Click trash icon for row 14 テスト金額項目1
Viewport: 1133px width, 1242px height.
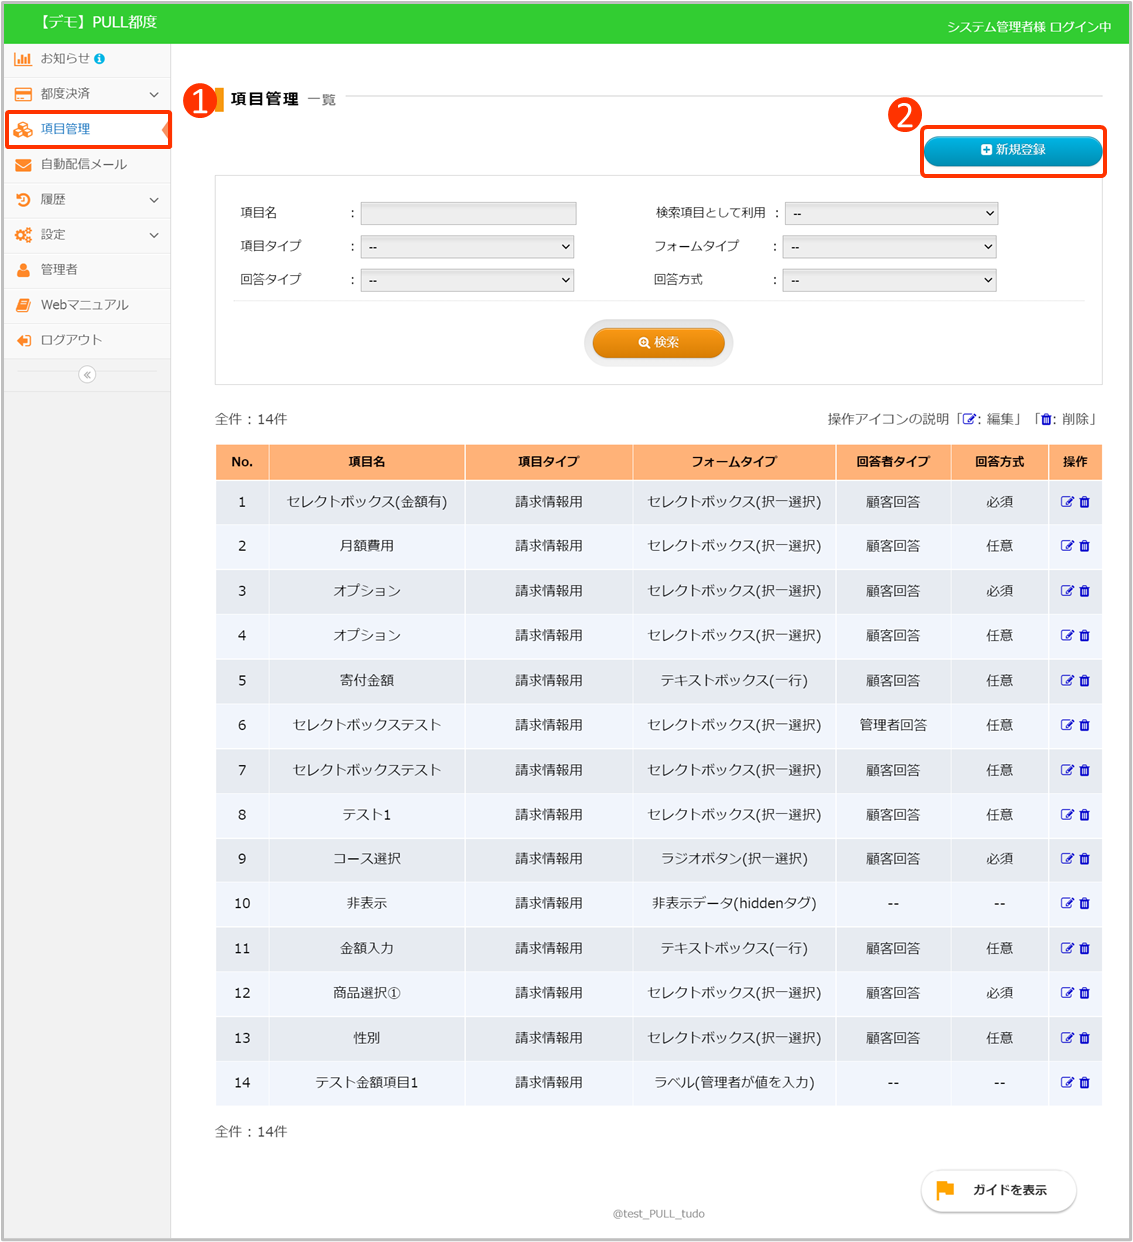click(x=1085, y=1083)
